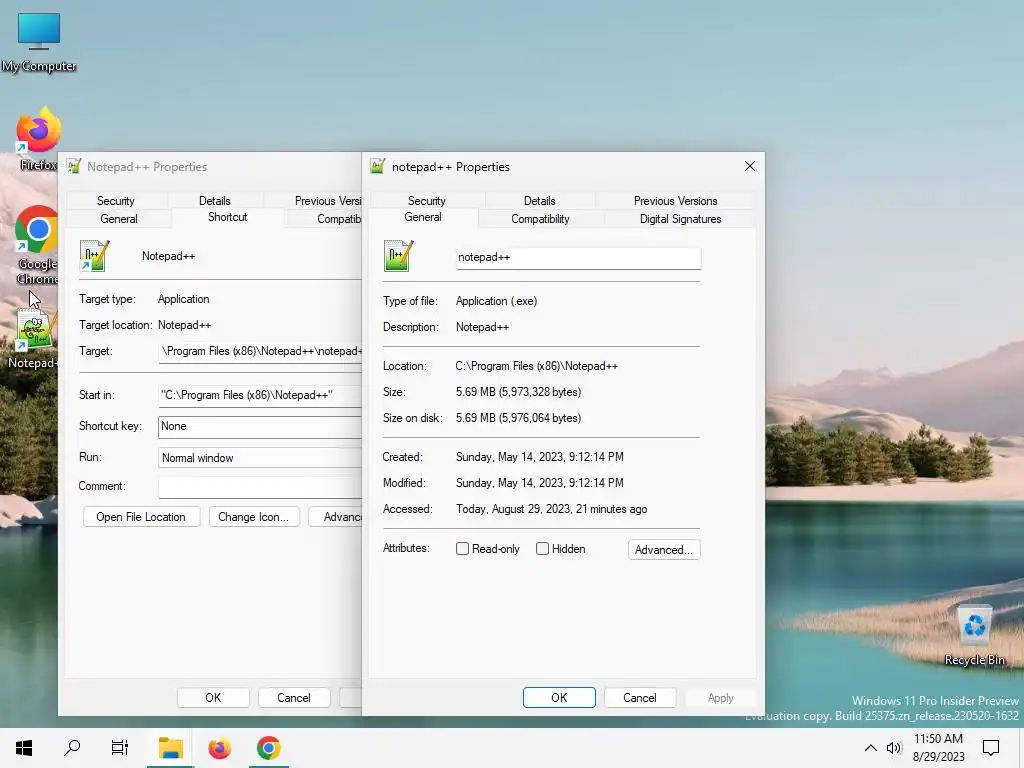Toggle the Hidden attribute checkbox
Viewport: 1024px width, 768px height.
pyautogui.click(x=542, y=549)
